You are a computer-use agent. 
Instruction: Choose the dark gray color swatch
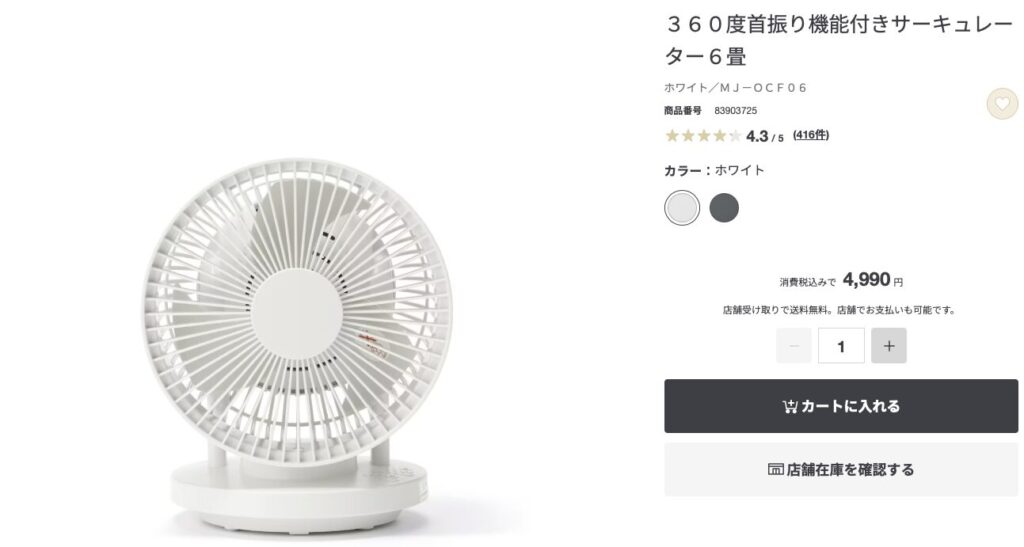(724, 208)
